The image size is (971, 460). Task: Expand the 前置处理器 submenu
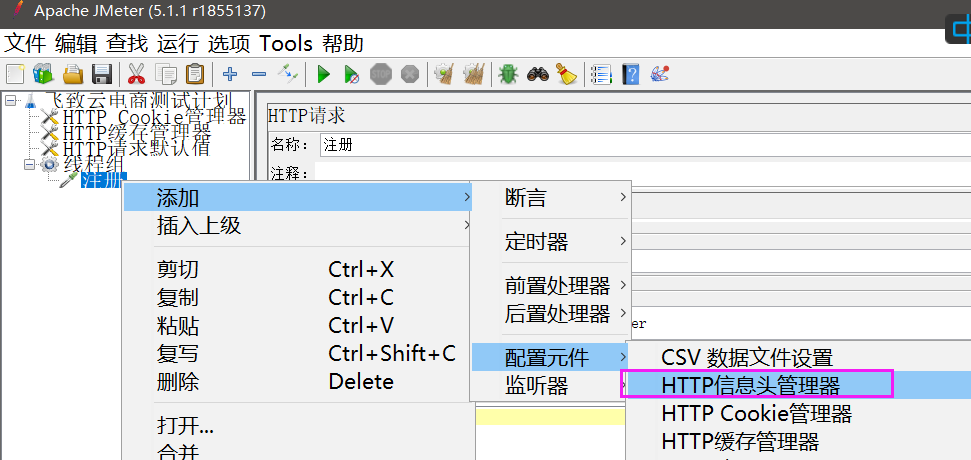(551, 285)
